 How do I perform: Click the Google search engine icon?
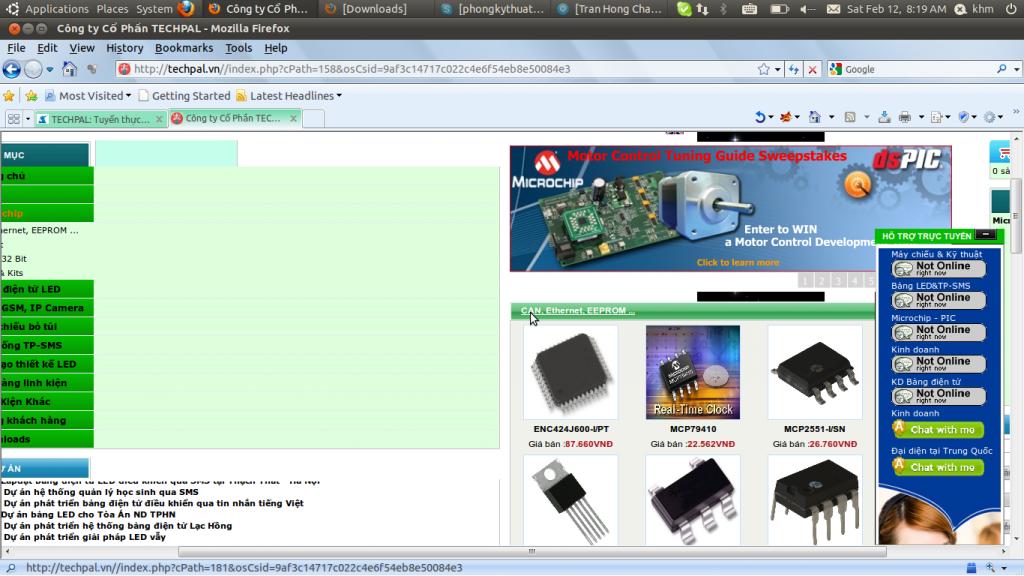(x=836, y=69)
